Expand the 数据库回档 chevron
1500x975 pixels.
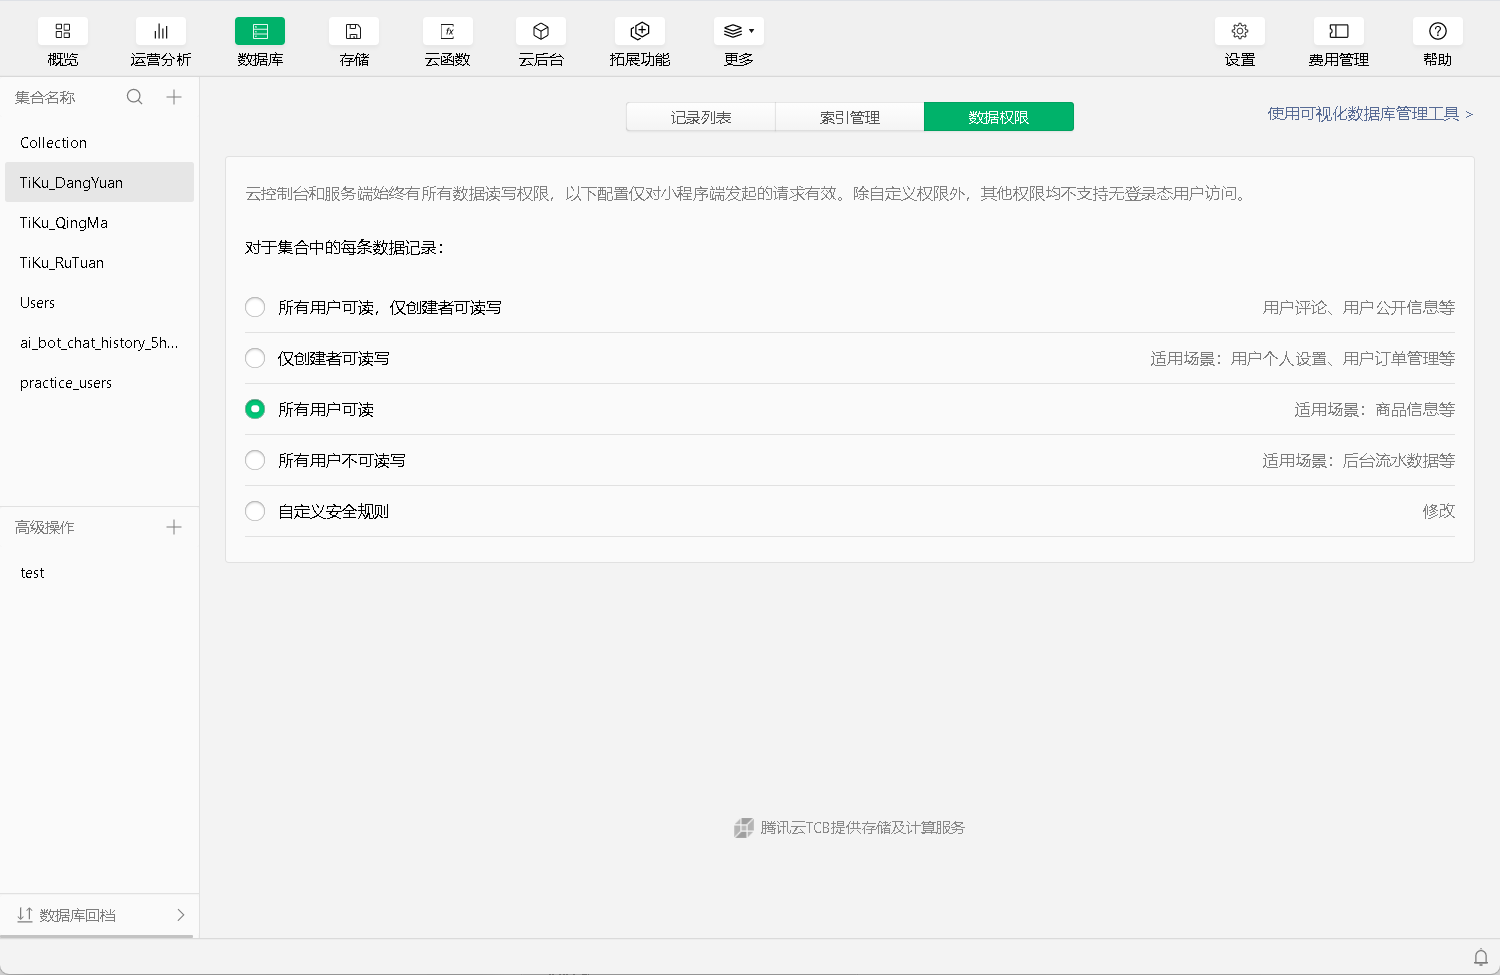(181, 915)
